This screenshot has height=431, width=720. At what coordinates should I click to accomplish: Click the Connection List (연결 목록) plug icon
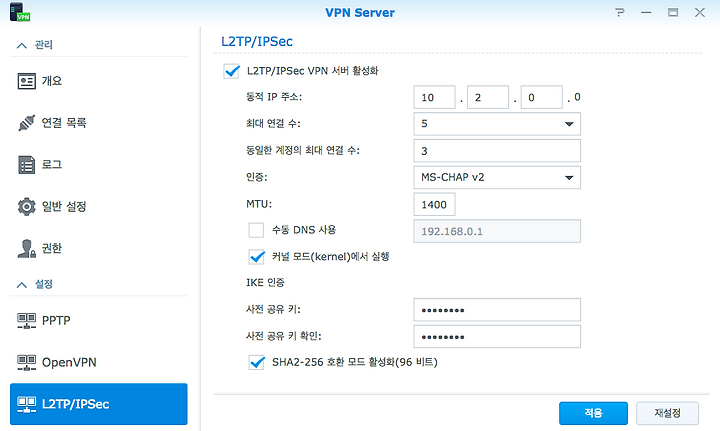(x=27, y=123)
